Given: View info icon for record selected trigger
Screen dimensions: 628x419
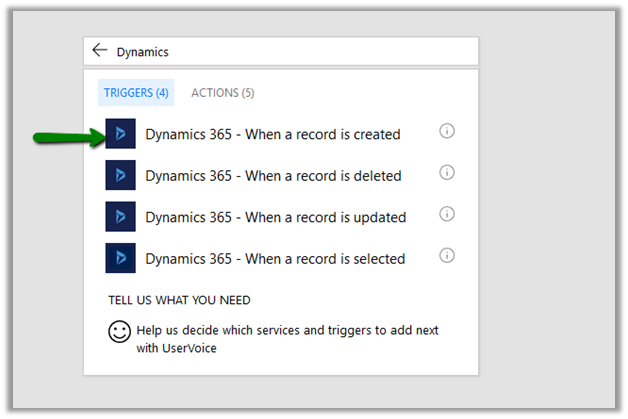Looking at the screenshot, I should [x=447, y=255].
